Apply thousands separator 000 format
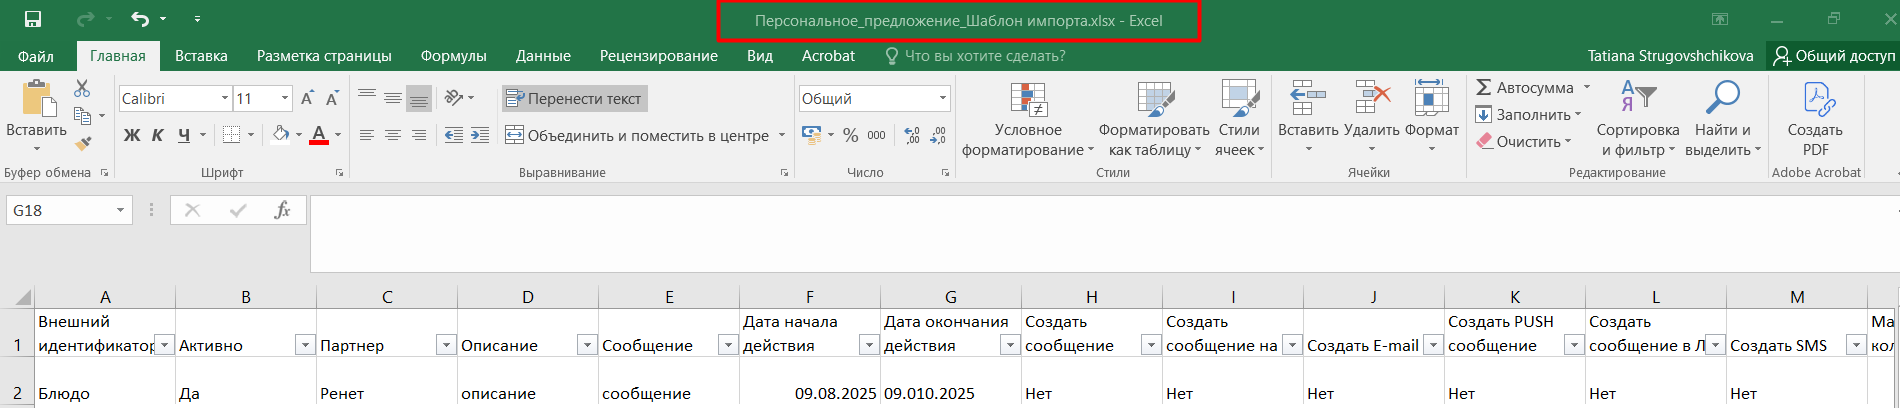 tap(877, 135)
